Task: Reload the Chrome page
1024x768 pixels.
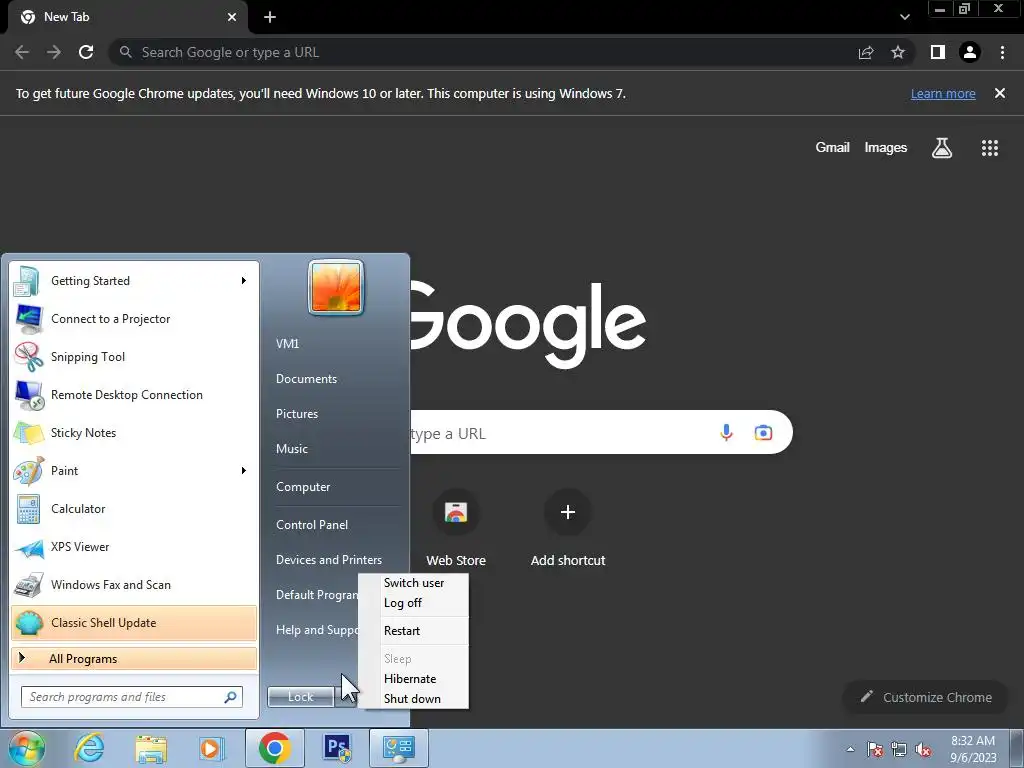Action: pos(86,52)
